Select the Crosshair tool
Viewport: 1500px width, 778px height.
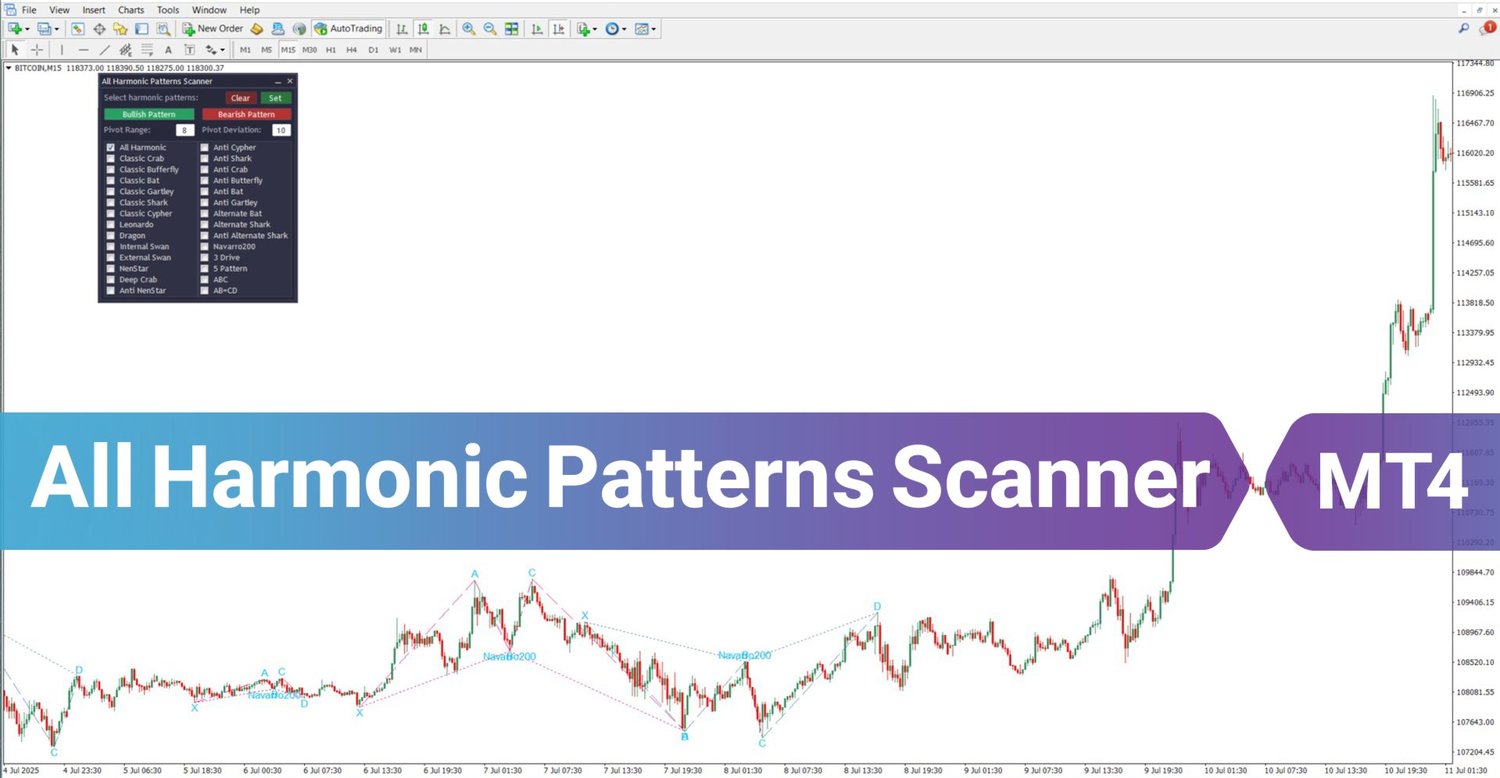coord(37,49)
